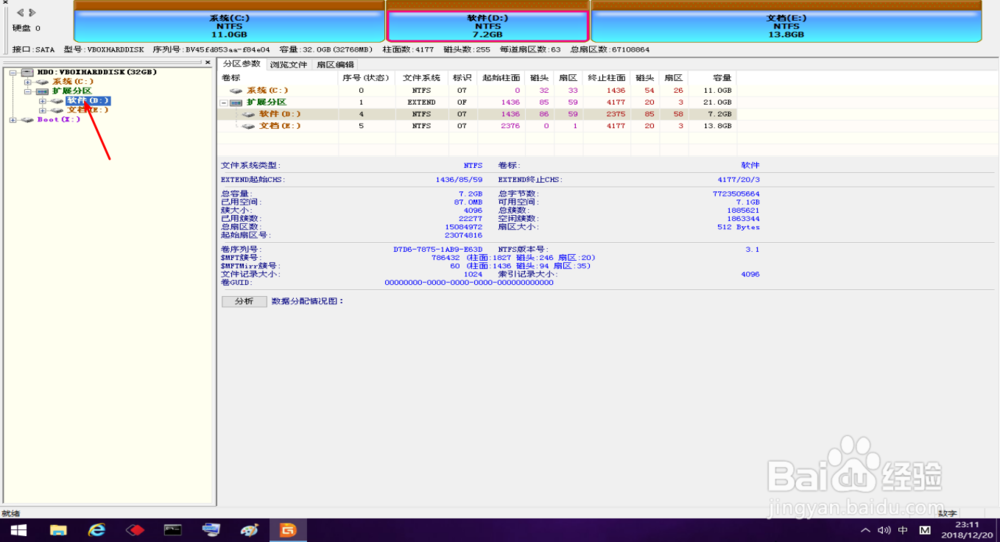Expand the 系统(C:) tree node

click(27, 82)
